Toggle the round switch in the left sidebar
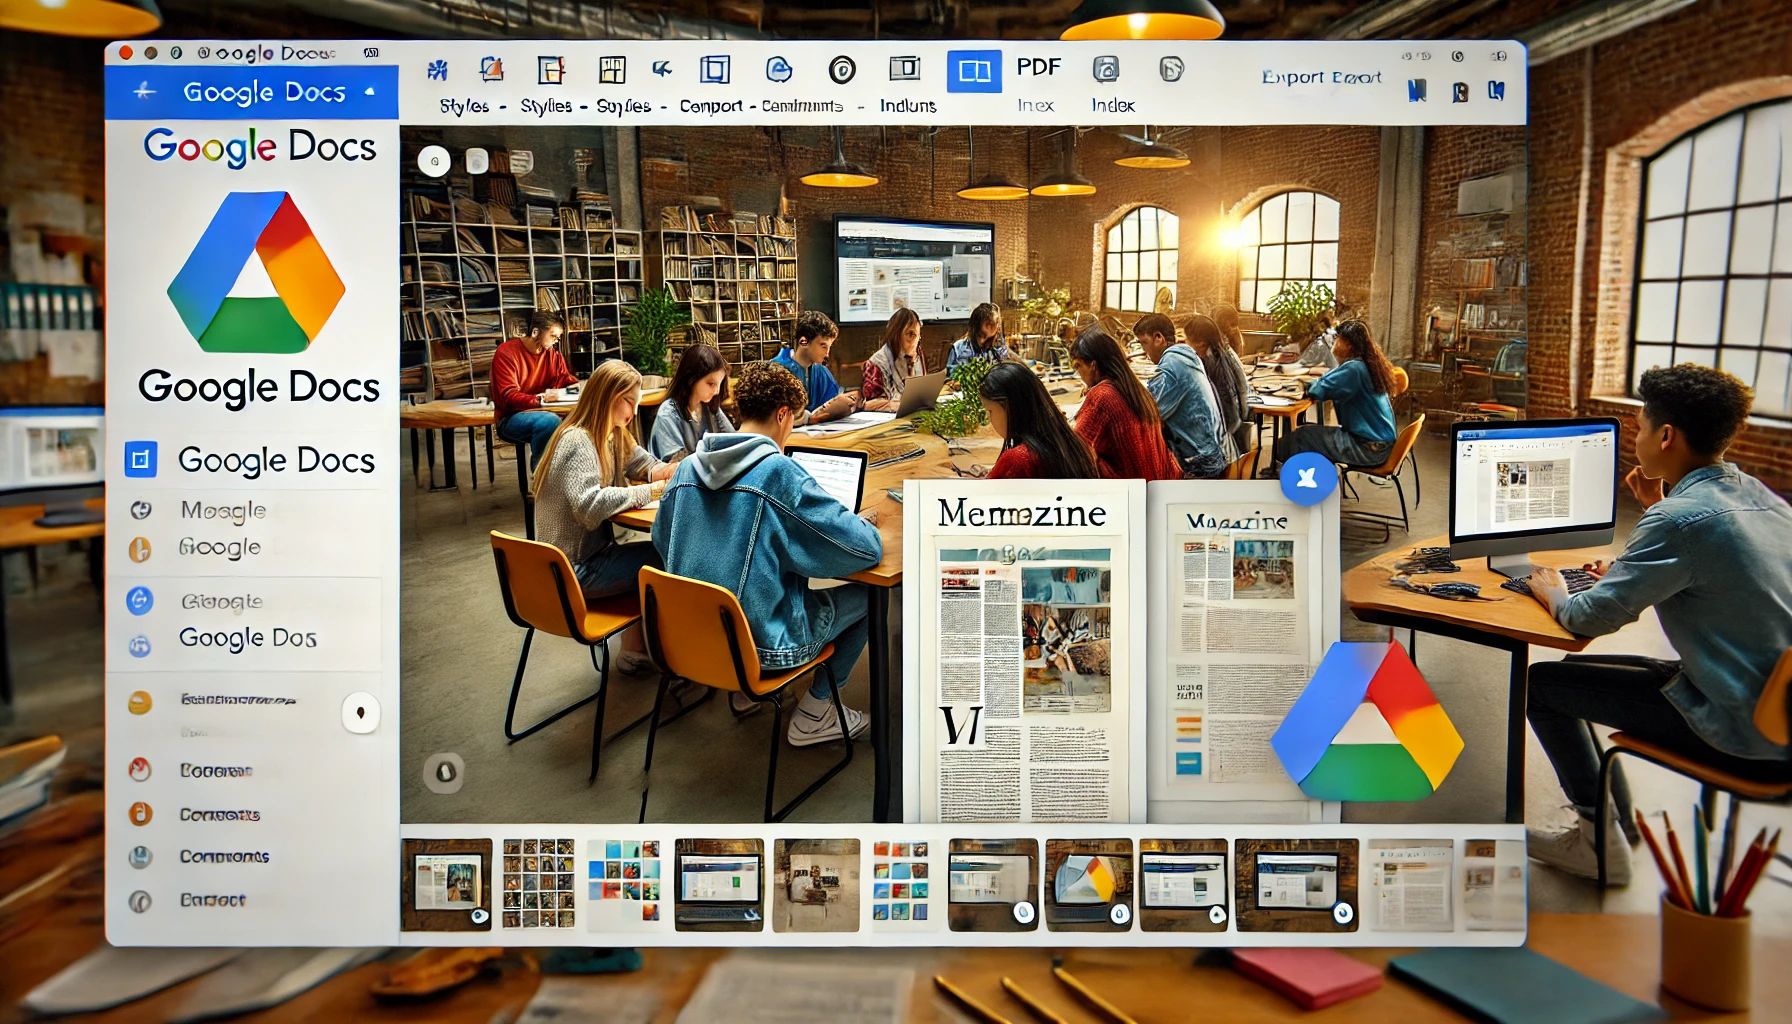 [x=360, y=712]
